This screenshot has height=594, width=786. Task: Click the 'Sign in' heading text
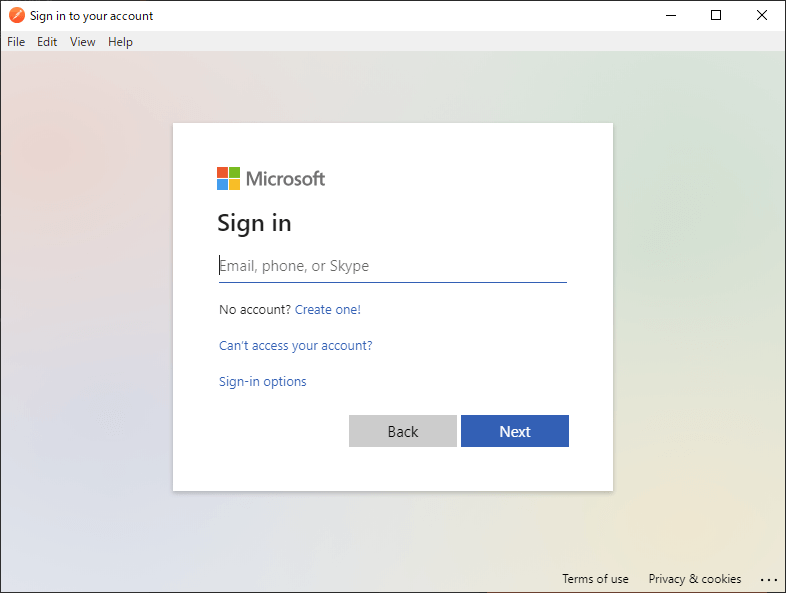[254, 224]
